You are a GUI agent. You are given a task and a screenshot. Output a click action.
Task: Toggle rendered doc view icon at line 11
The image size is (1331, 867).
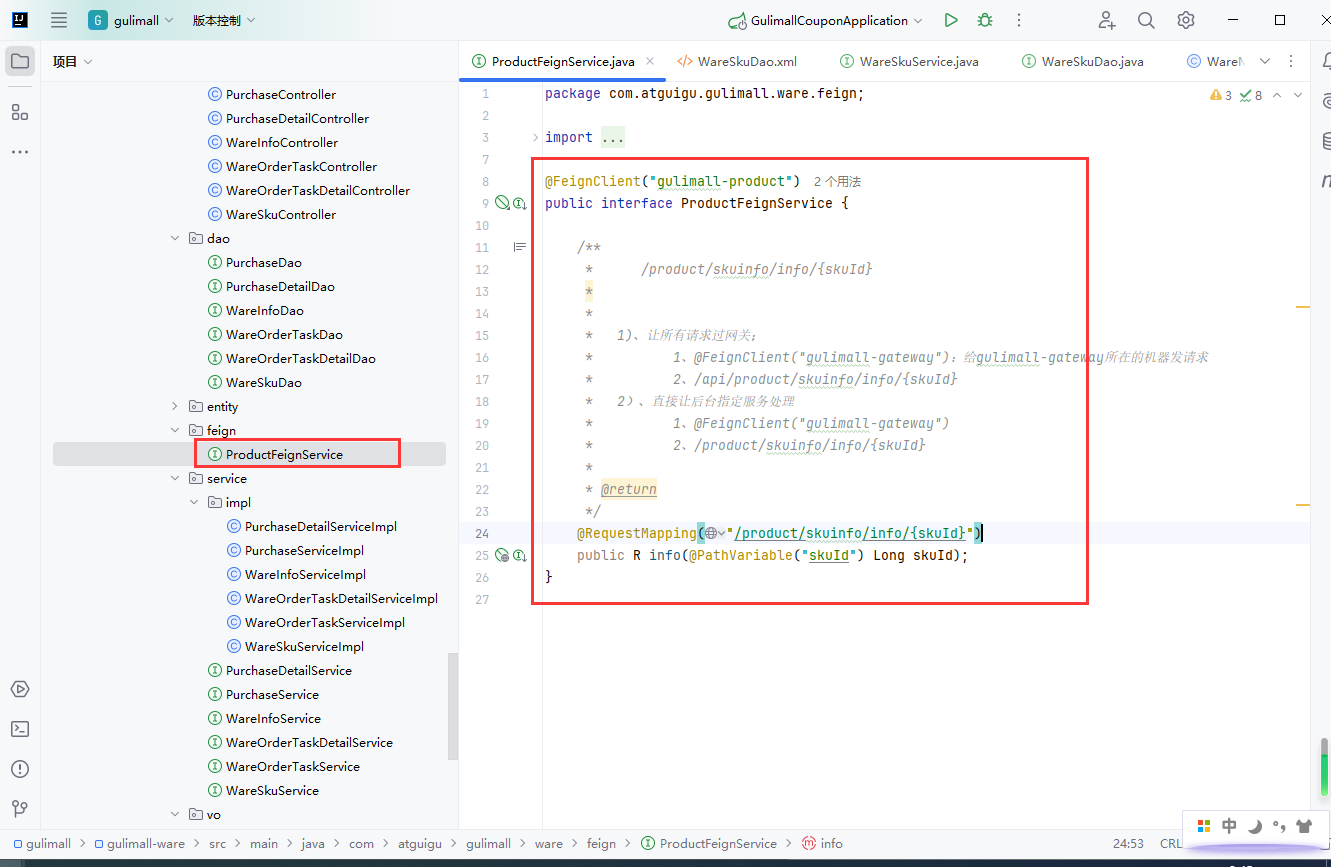pyautogui.click(x=519, y=247)
